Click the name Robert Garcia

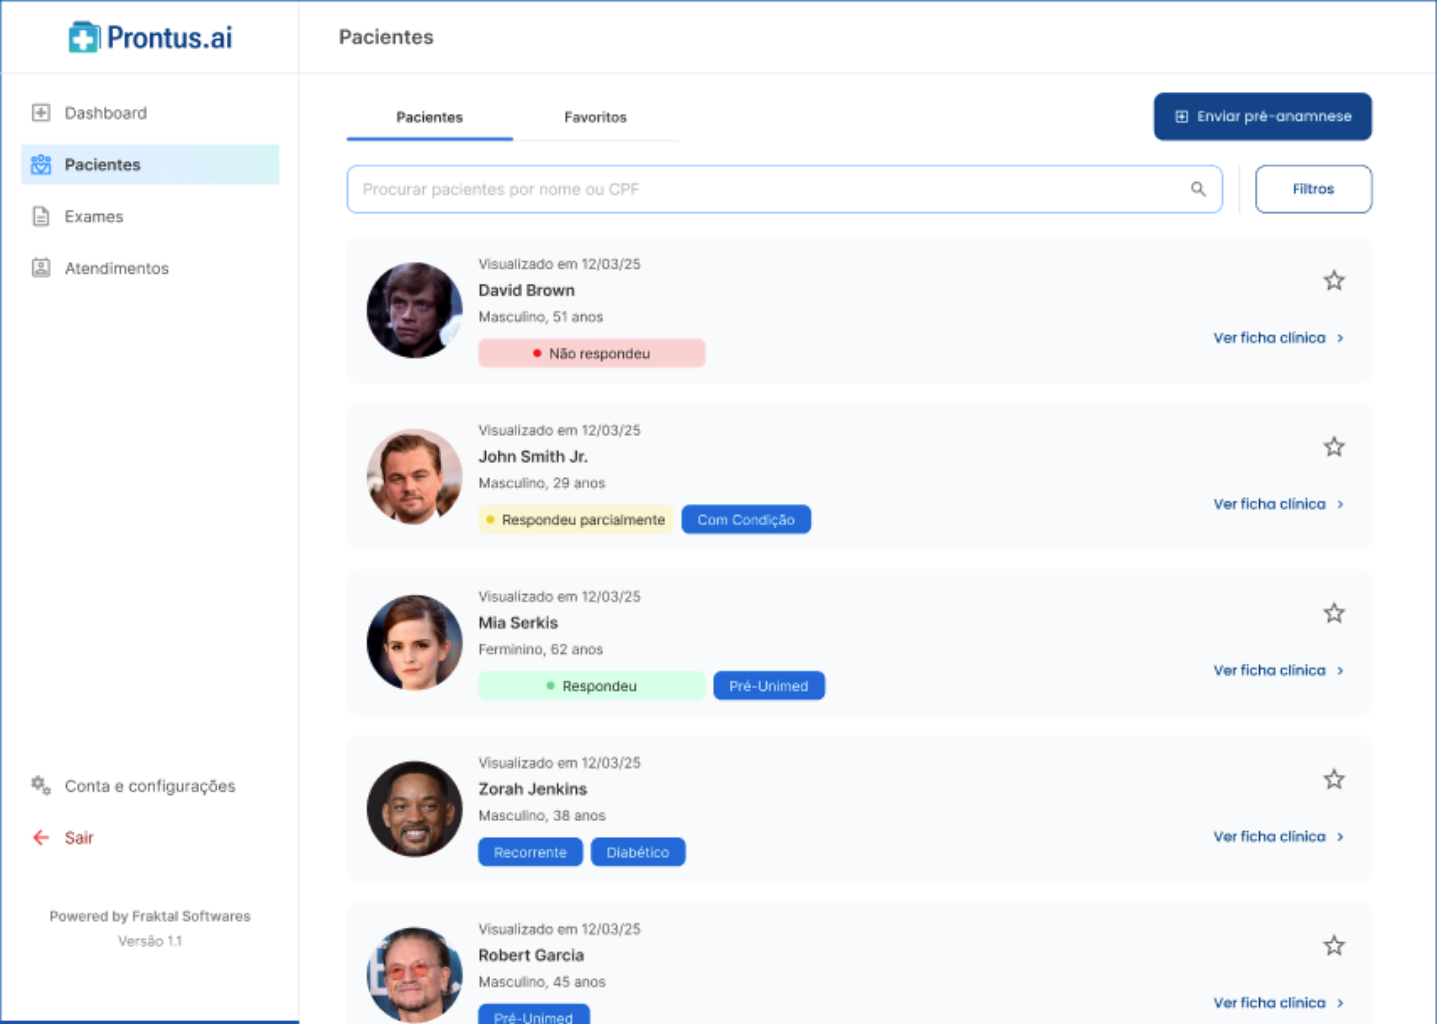531,955
